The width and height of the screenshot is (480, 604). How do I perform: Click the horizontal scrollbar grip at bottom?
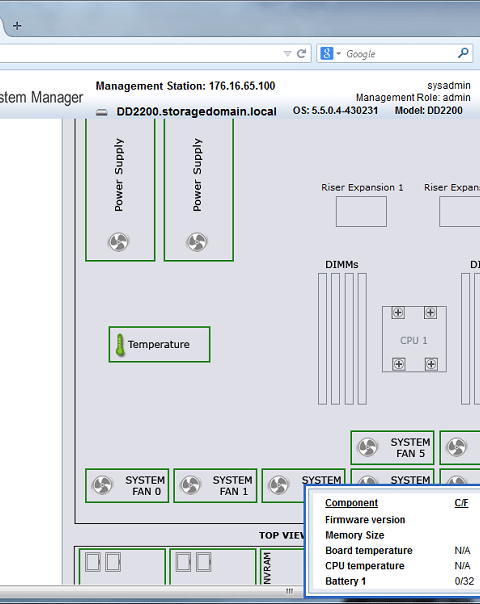pyautogui.click(x=289, y=591)
